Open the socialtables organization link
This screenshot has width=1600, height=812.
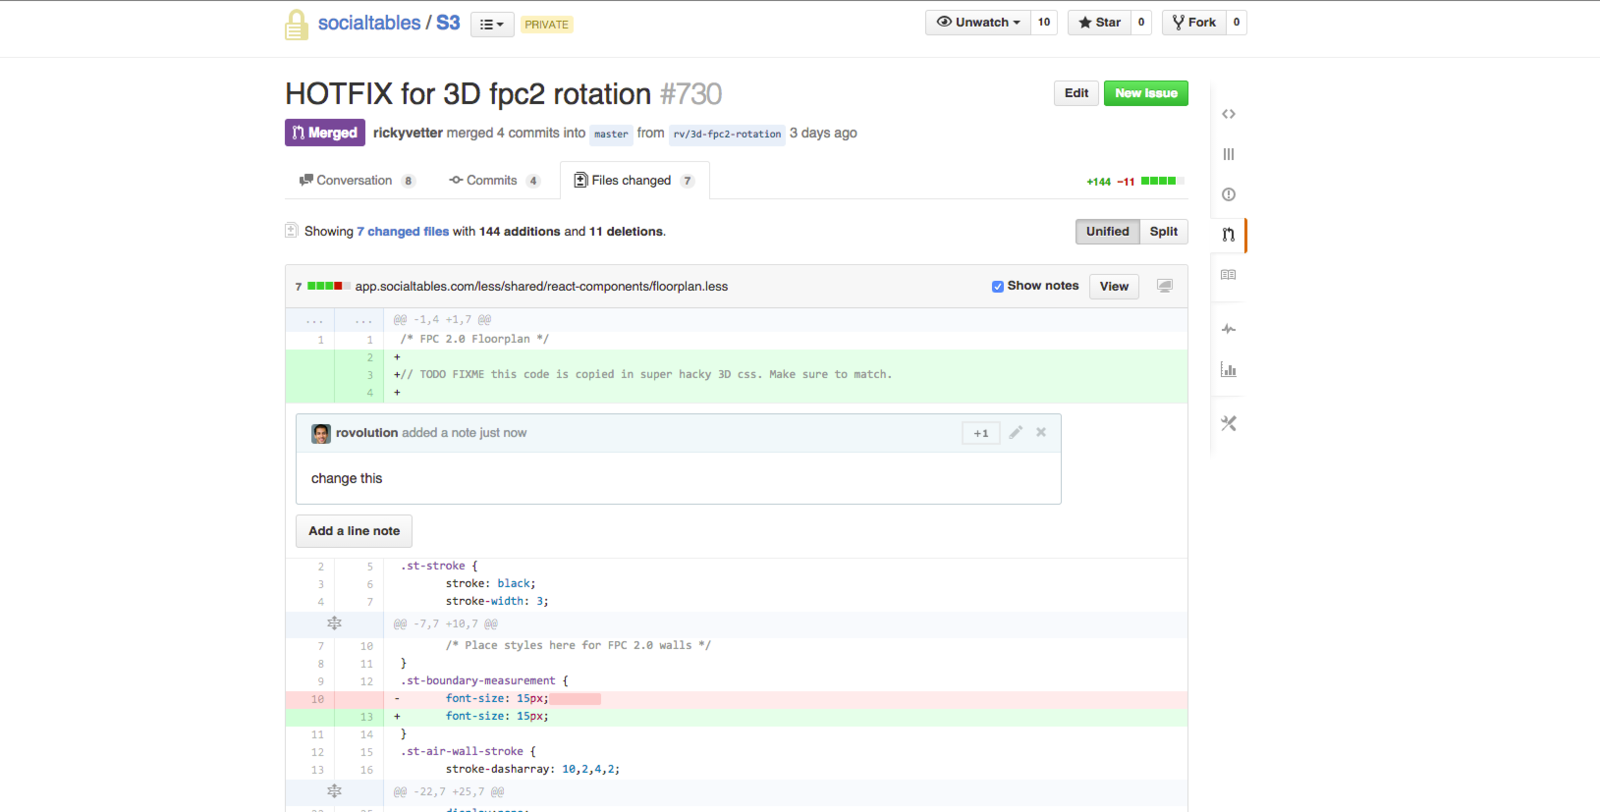[x=369, y=23]
